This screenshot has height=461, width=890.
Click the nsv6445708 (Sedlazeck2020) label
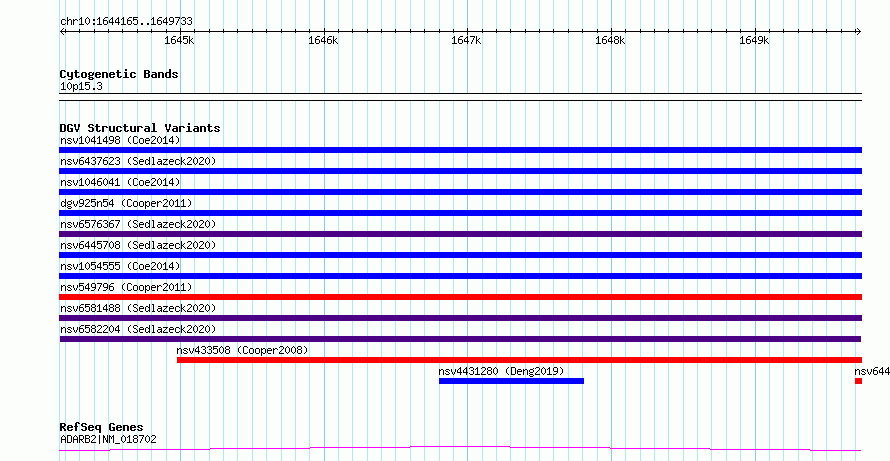click(138, 245)
